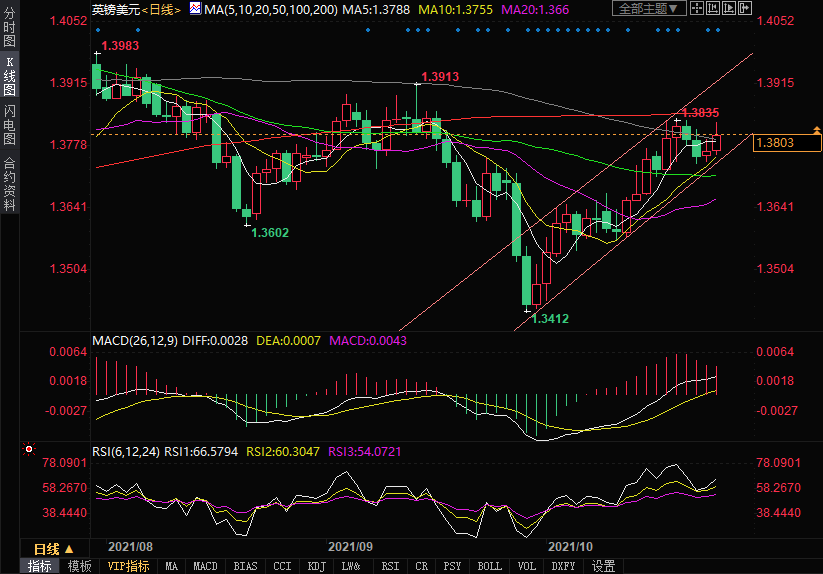Viewport: 823px width, 574px height.
Task: Select the 模板 tab at the bottom
Action: pos(79,566)
